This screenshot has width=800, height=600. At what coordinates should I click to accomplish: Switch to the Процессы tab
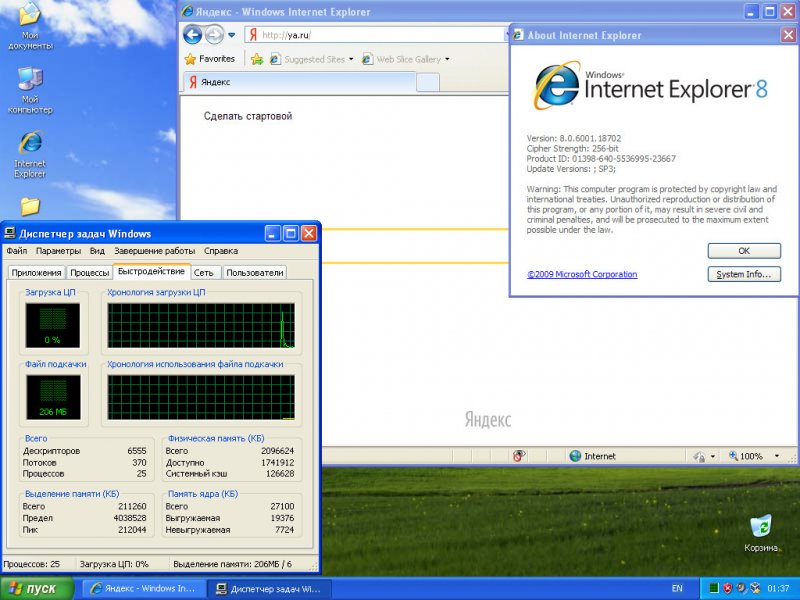pos(90,273)
